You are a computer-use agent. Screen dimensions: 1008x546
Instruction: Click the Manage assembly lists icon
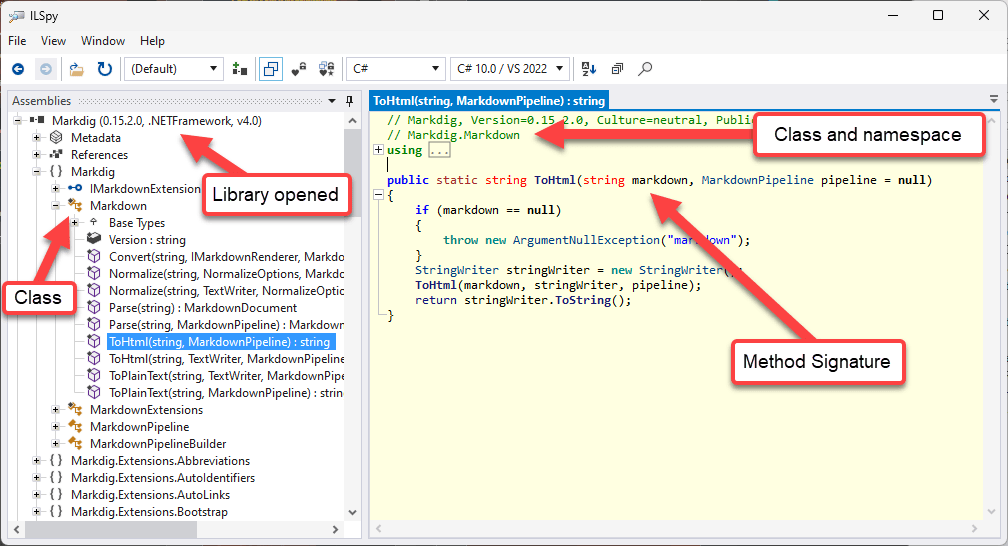coord(240,69)
